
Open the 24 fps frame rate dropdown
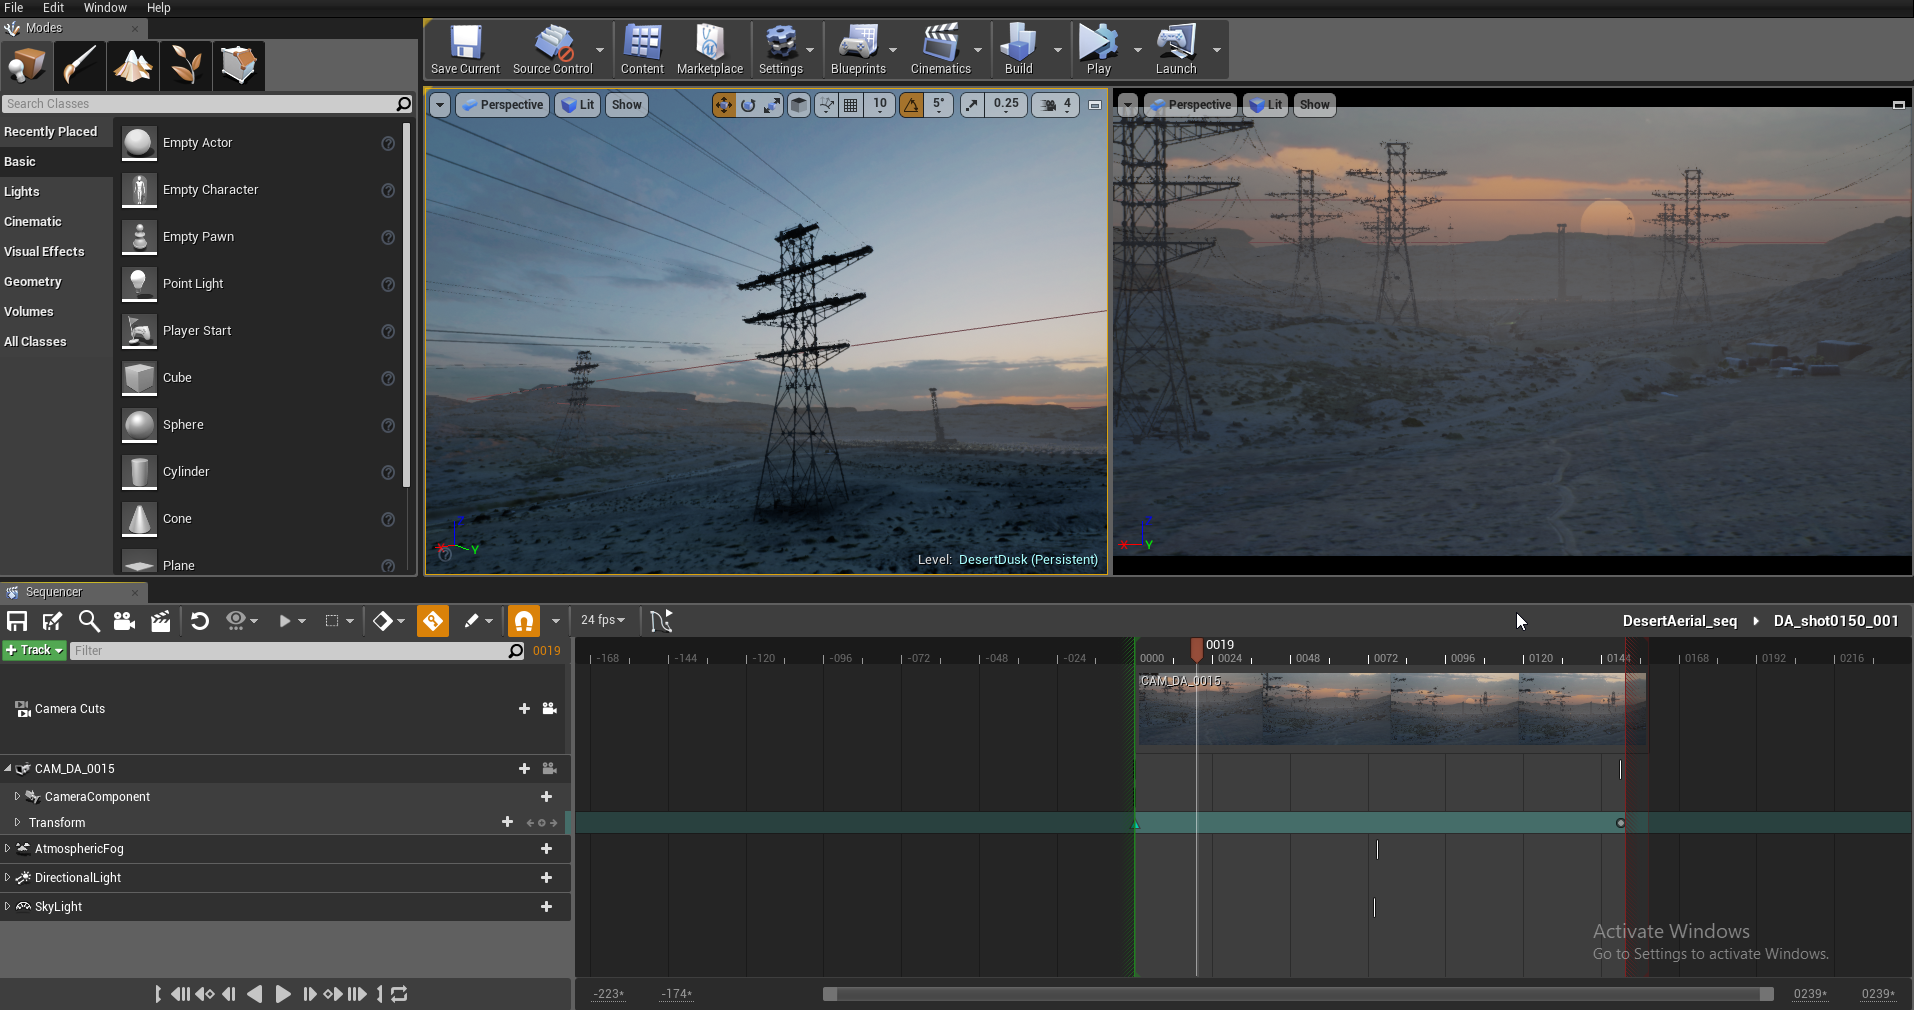coord(603,620)
